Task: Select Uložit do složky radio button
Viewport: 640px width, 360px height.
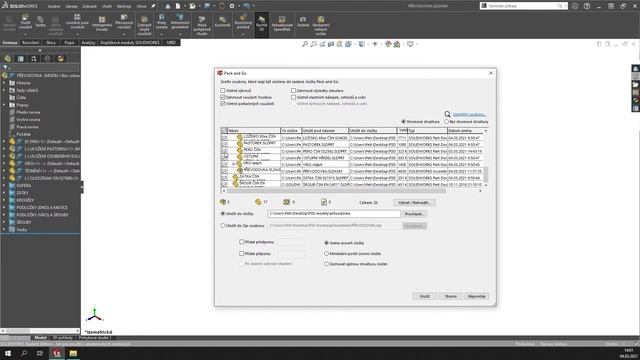Action: pyautogui.click(x=223, y=213)
